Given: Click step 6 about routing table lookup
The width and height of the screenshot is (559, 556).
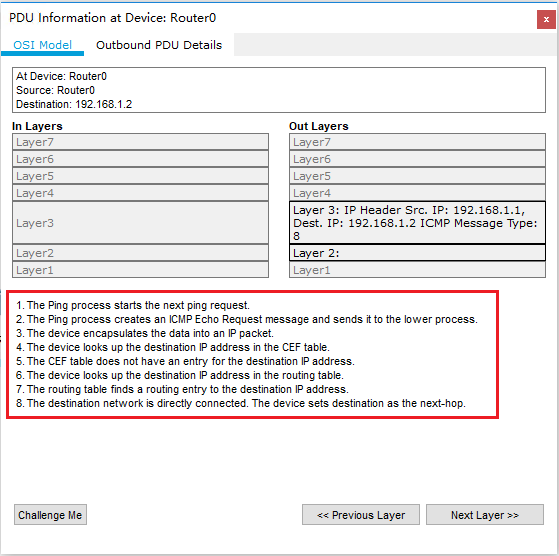Looking at the screenshot, I should tap(180, 375).
